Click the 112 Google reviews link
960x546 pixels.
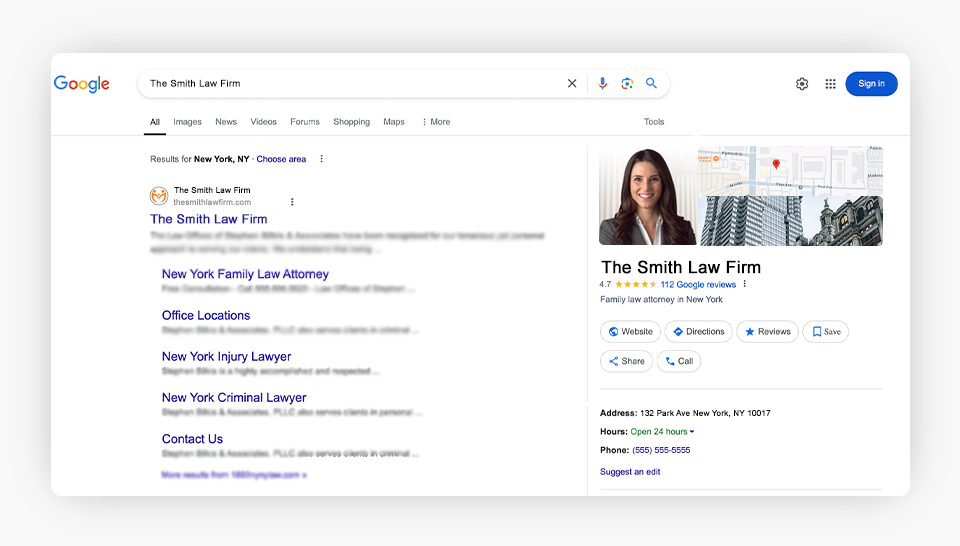click(698, 285)
